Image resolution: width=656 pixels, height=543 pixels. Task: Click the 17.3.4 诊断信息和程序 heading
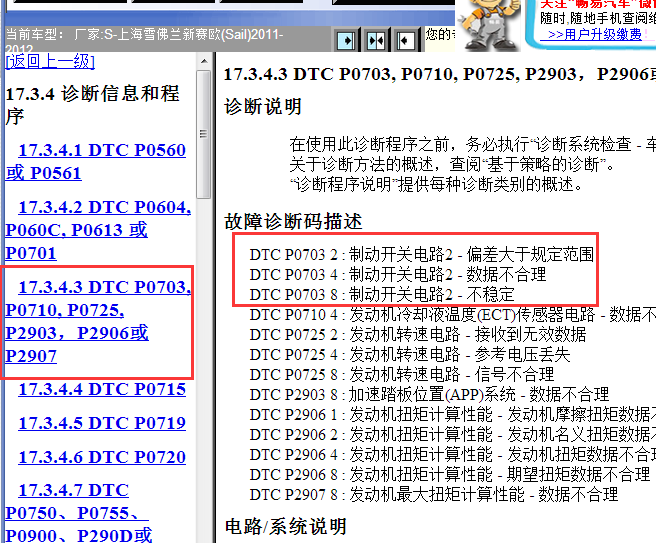tap(92, 105)
